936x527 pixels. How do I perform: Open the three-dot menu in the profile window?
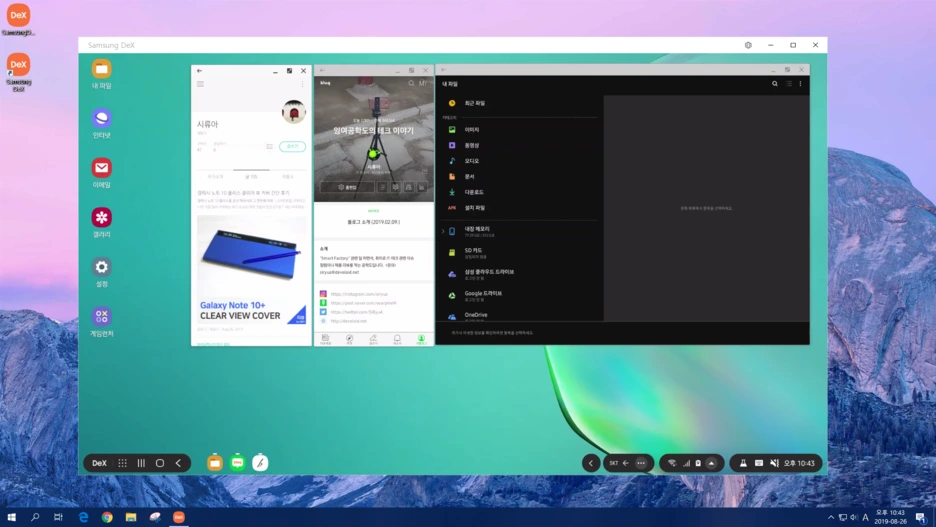tap(302, 84)
